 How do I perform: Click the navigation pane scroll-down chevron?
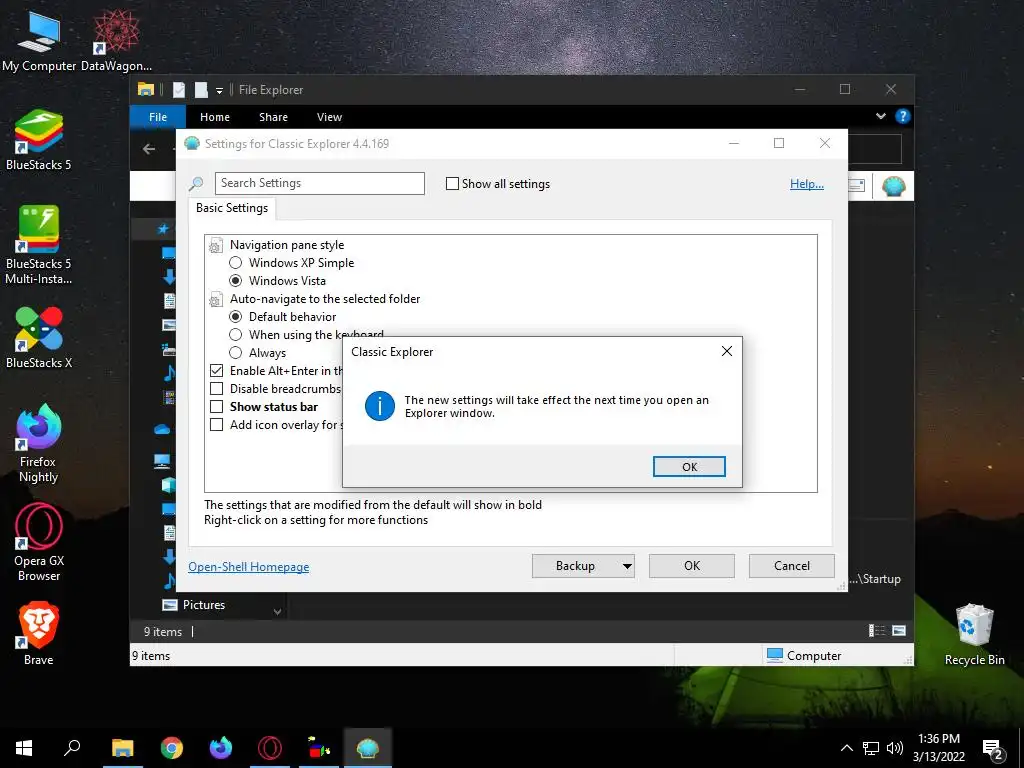[278, 612]
